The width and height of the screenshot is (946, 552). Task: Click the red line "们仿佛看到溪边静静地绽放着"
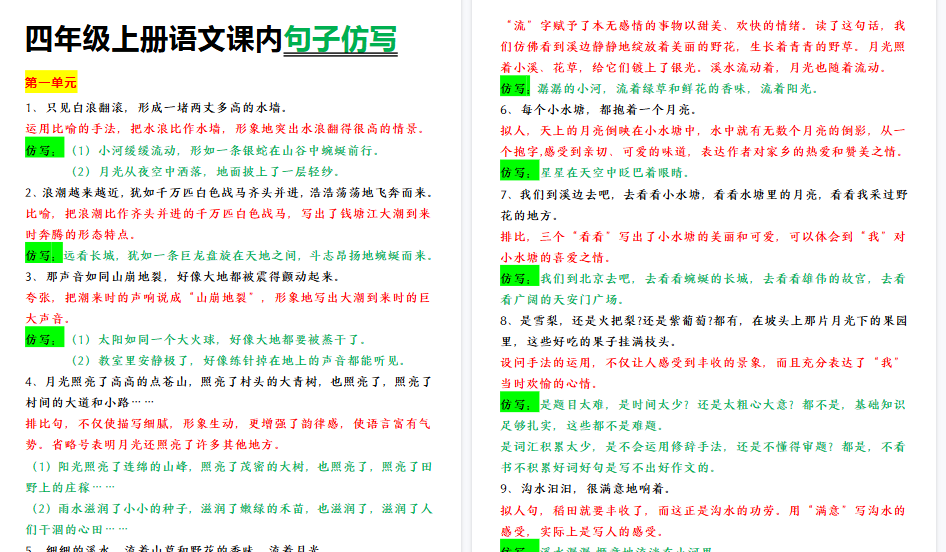pos(703,47)
